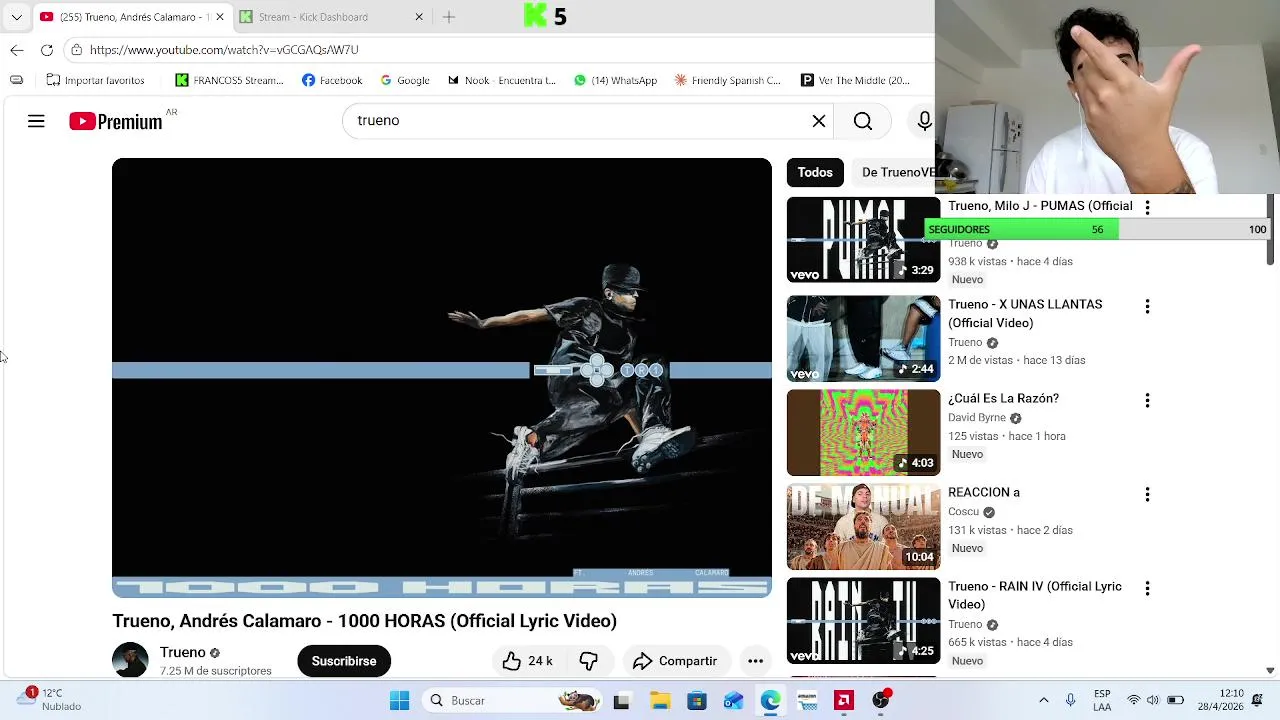Open X UNAS LLANTAS video thumbnail
This screenshot has height=720, width=1280.
click(864, 338)
